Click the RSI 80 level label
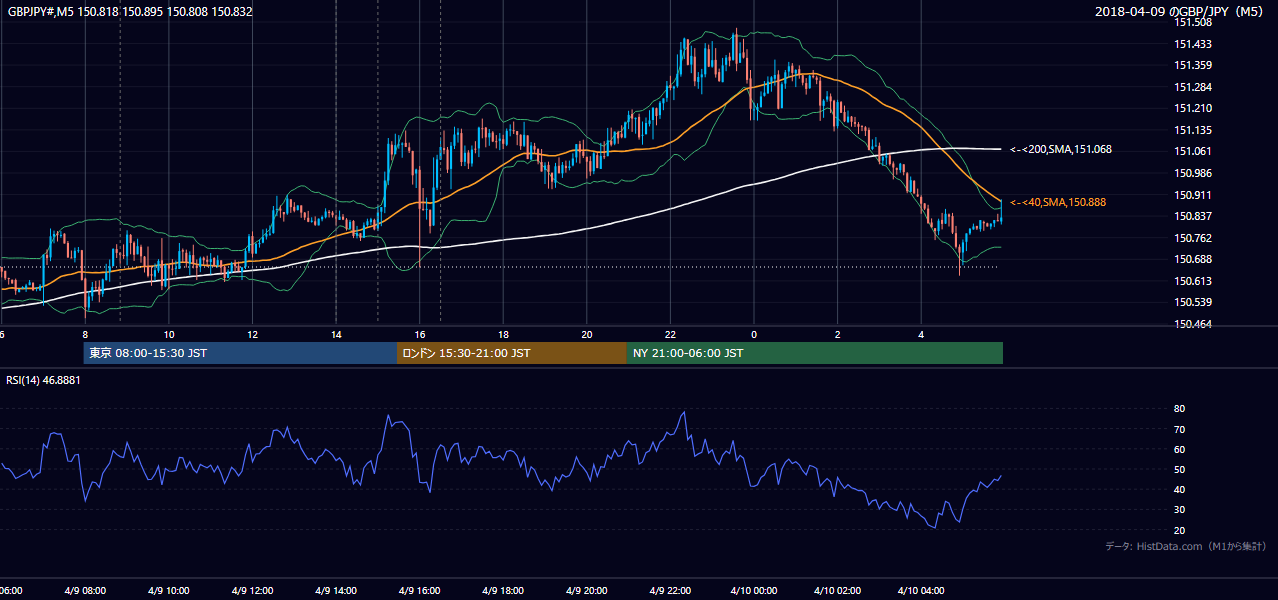The width and height of the screenshot is (1278, 600). coord(1179,409)
